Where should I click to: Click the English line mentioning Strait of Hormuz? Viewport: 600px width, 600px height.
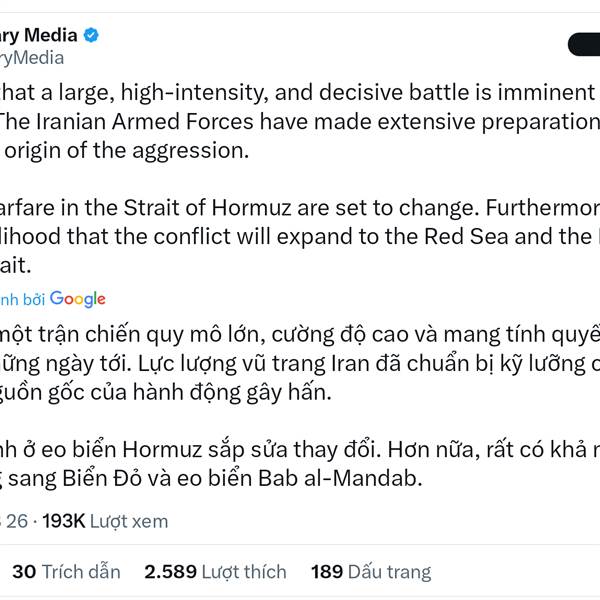[300, 210]
